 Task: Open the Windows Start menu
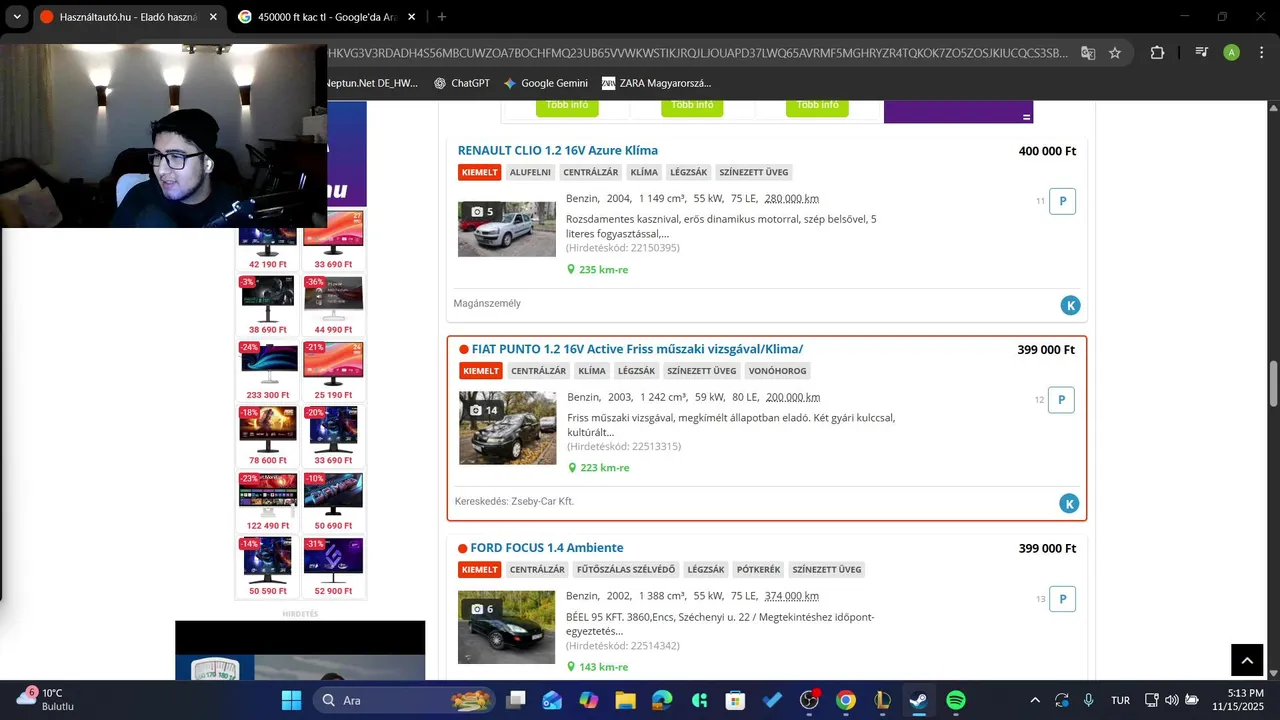point(291,700)
